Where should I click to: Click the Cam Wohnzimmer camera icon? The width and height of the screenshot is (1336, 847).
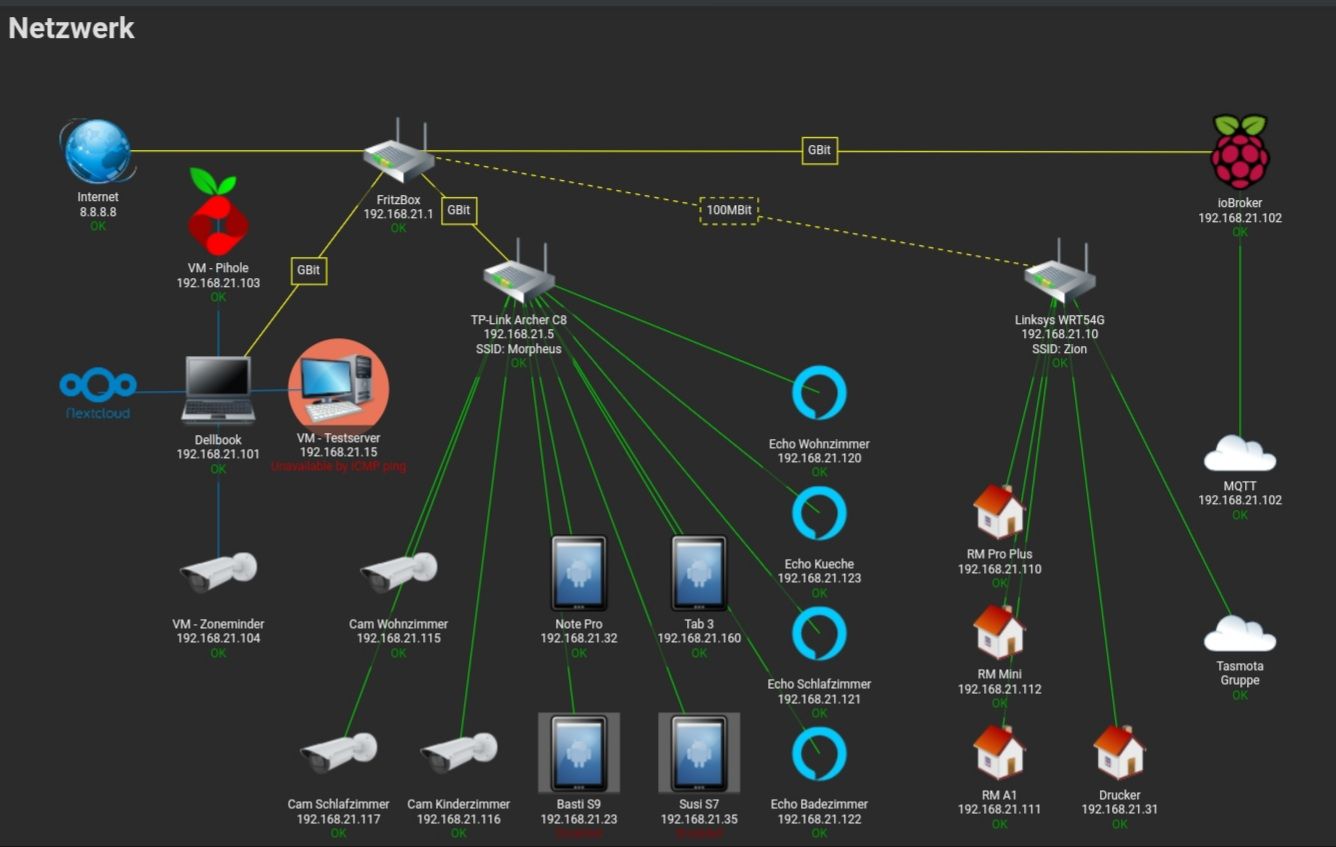coord(398,574)
